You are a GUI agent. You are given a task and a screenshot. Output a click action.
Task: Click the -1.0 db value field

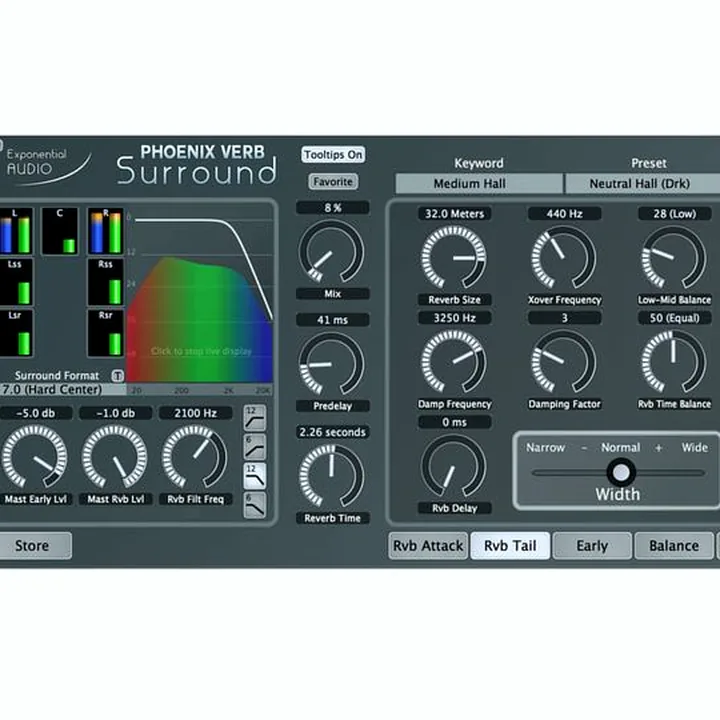pyautogui.click(x=116, y=413)
